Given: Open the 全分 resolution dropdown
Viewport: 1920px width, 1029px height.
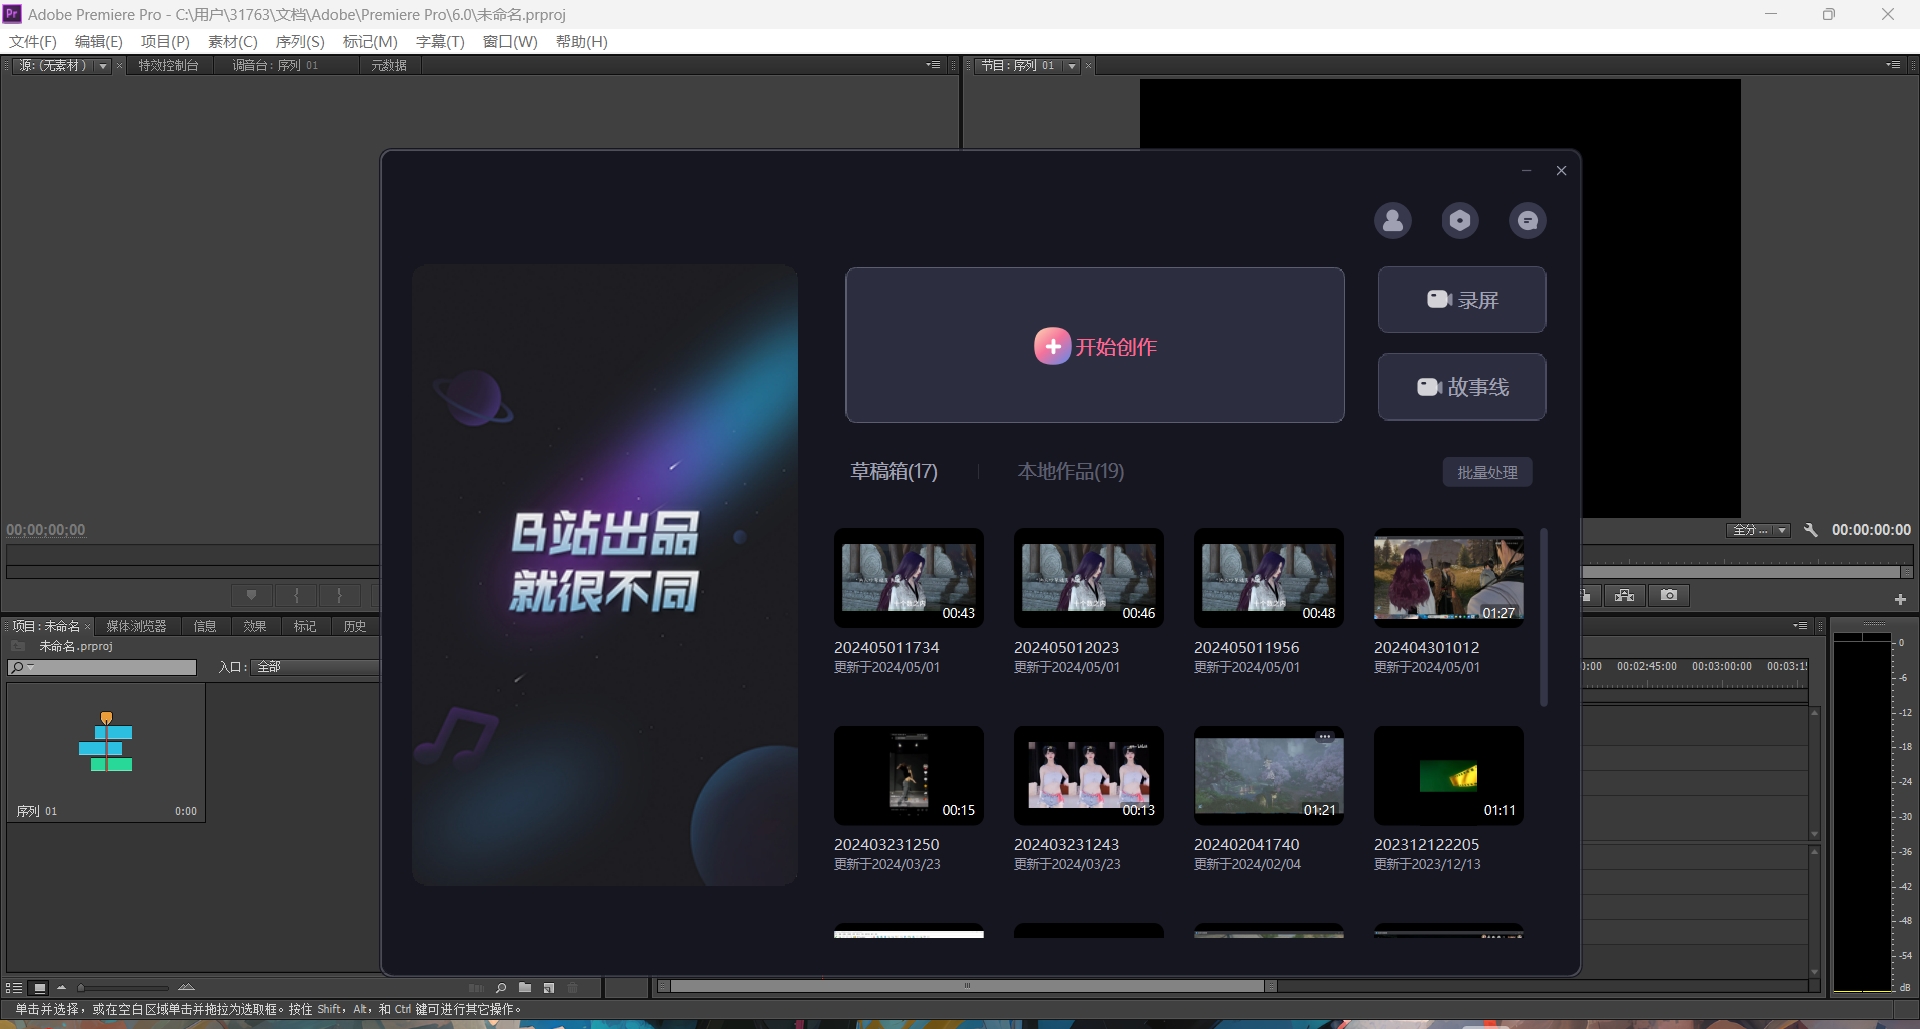Looking at the screenshot, I should (x=1758, y=530).
